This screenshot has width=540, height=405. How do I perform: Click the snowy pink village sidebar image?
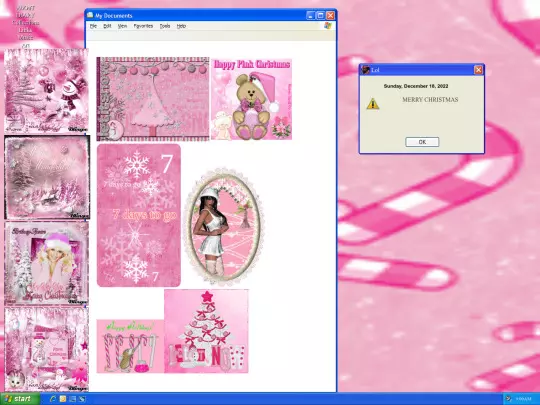(x=47, y=177)
